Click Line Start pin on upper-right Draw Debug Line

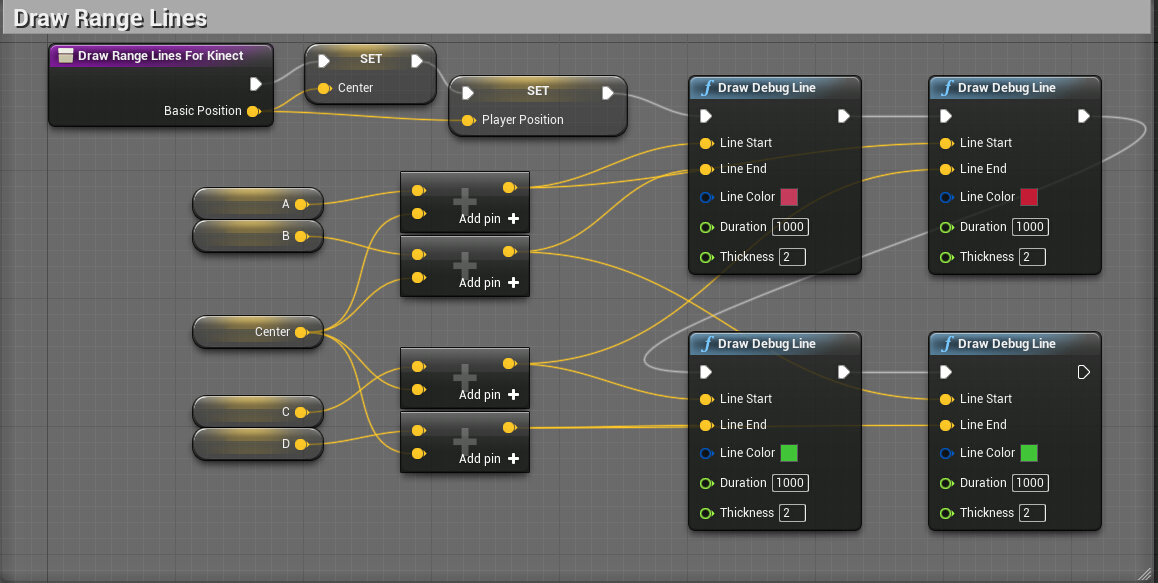click(x=946, y=143)
